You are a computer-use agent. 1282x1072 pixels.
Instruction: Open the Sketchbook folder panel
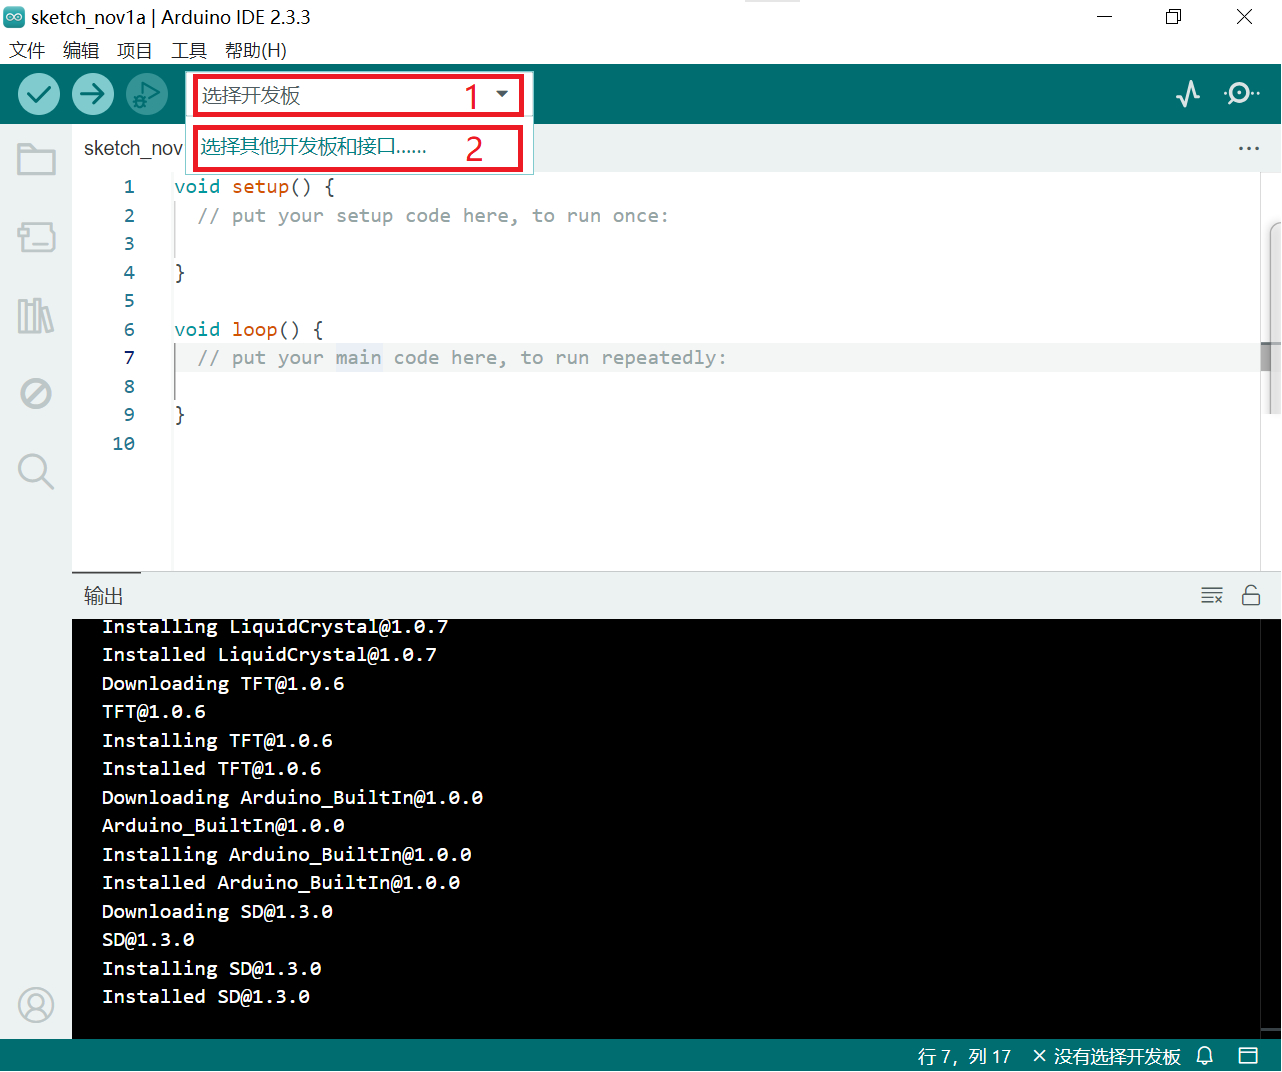pyautogui.click(x=36, y=159)
